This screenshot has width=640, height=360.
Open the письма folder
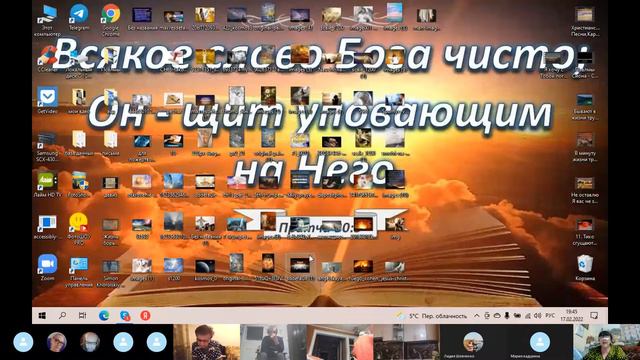111,144
